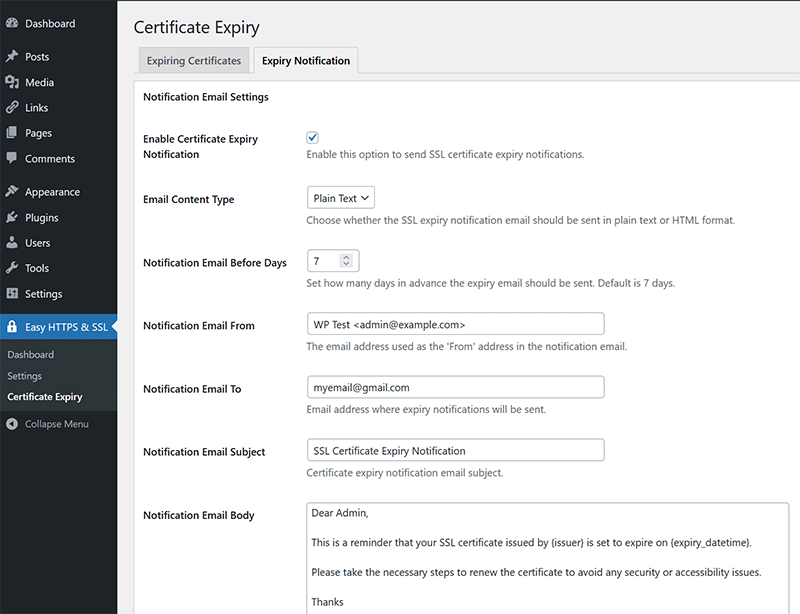Click the Collapse Menu arrow icon
Screen dimensions: 800x614
pos(12,424)
